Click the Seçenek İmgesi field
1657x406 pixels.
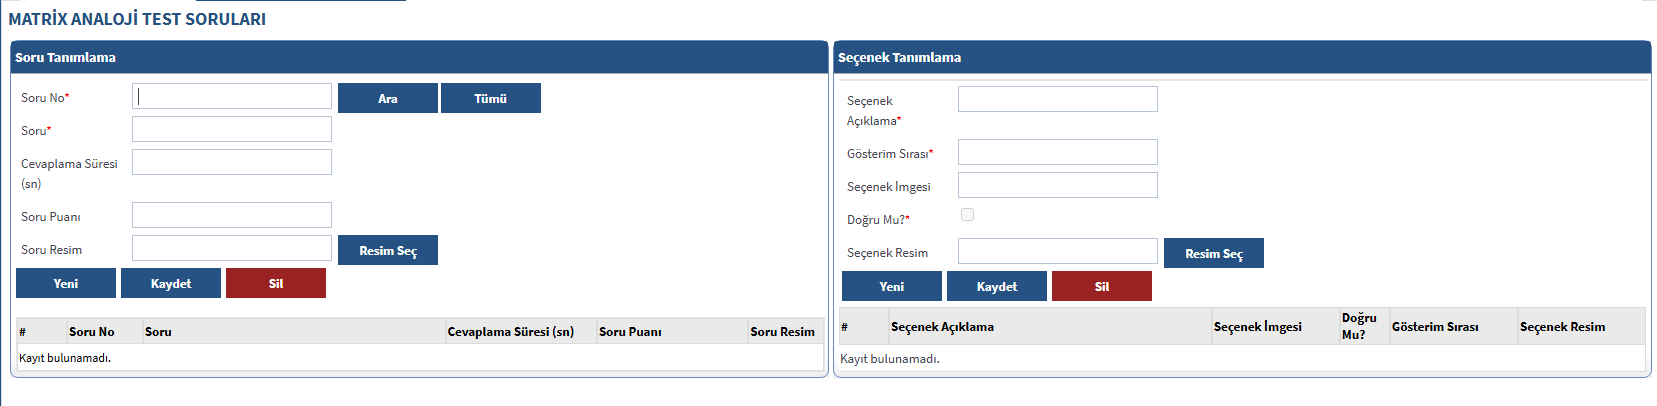pos(1057,185)
